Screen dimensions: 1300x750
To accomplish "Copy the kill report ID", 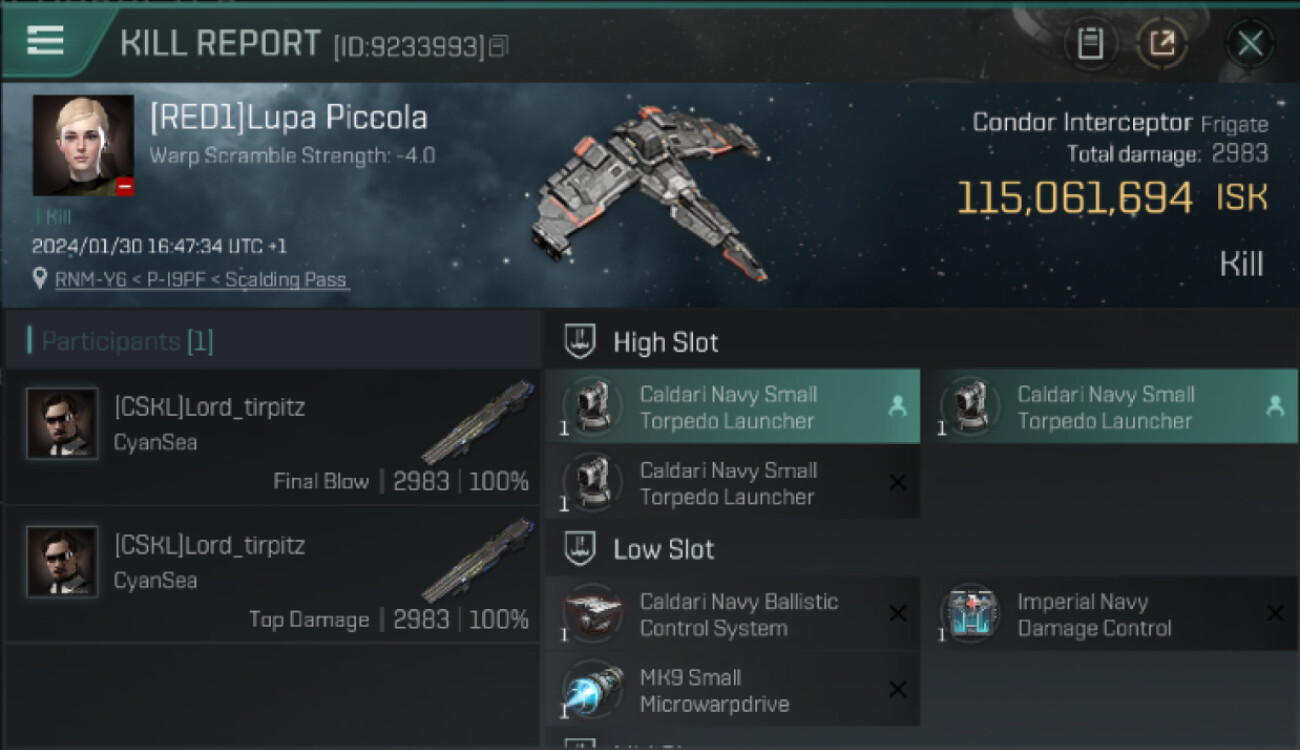I will pos(498,46).
